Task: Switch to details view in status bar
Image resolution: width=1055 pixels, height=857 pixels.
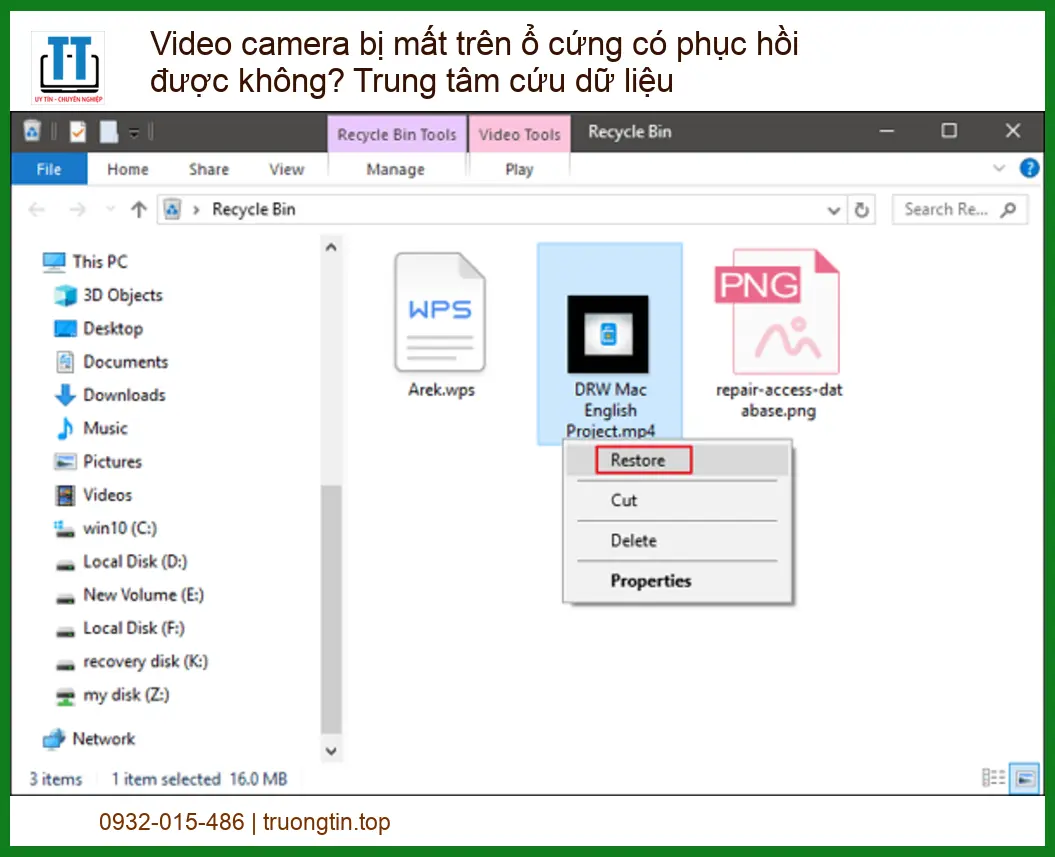Action: pyautogui.click(x=993, y=778)
